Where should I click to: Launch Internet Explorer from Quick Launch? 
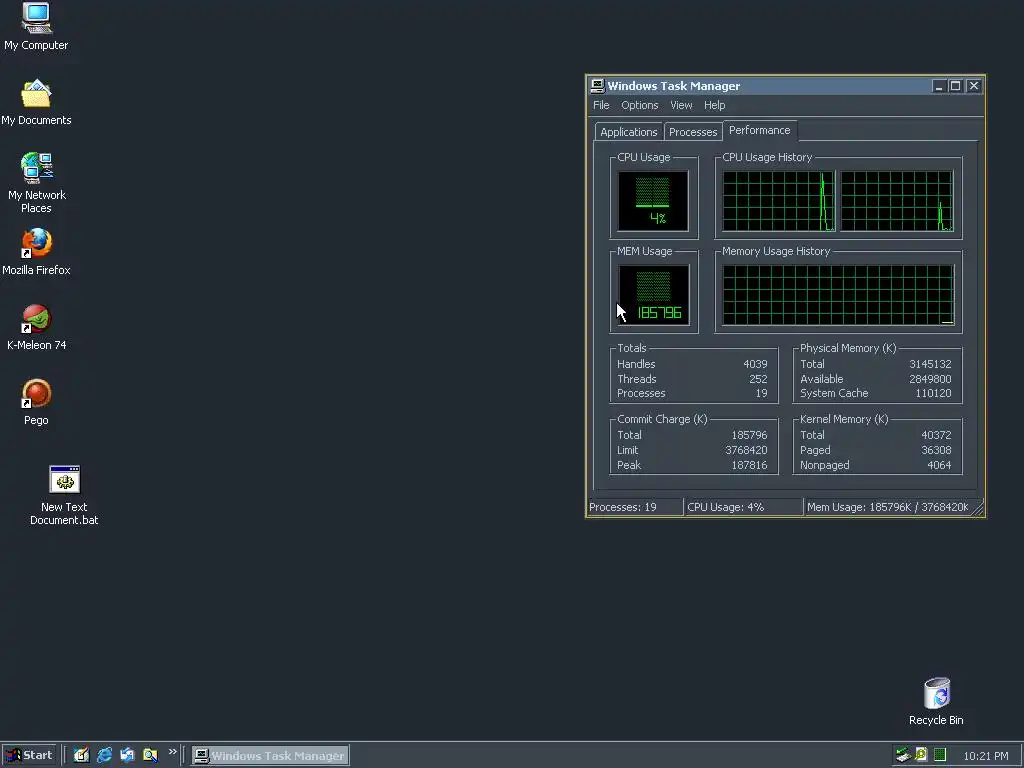[104, 755]
